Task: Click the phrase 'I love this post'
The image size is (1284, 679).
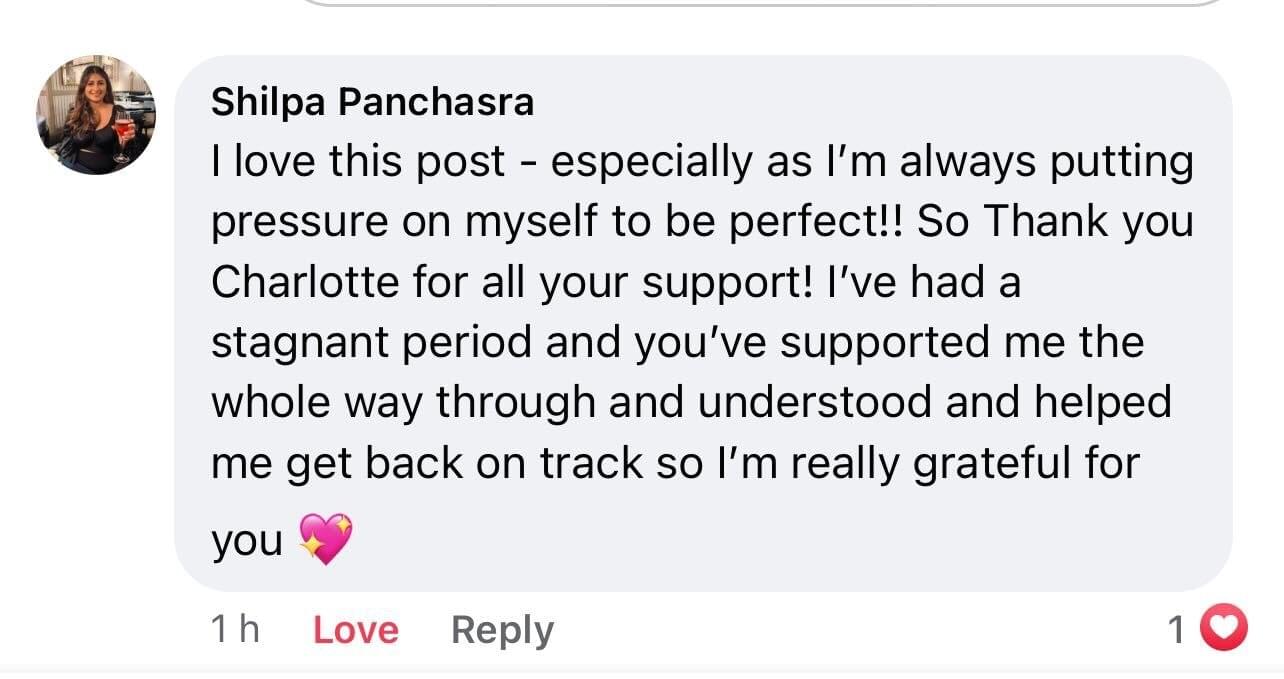Action: click(358, 162)
